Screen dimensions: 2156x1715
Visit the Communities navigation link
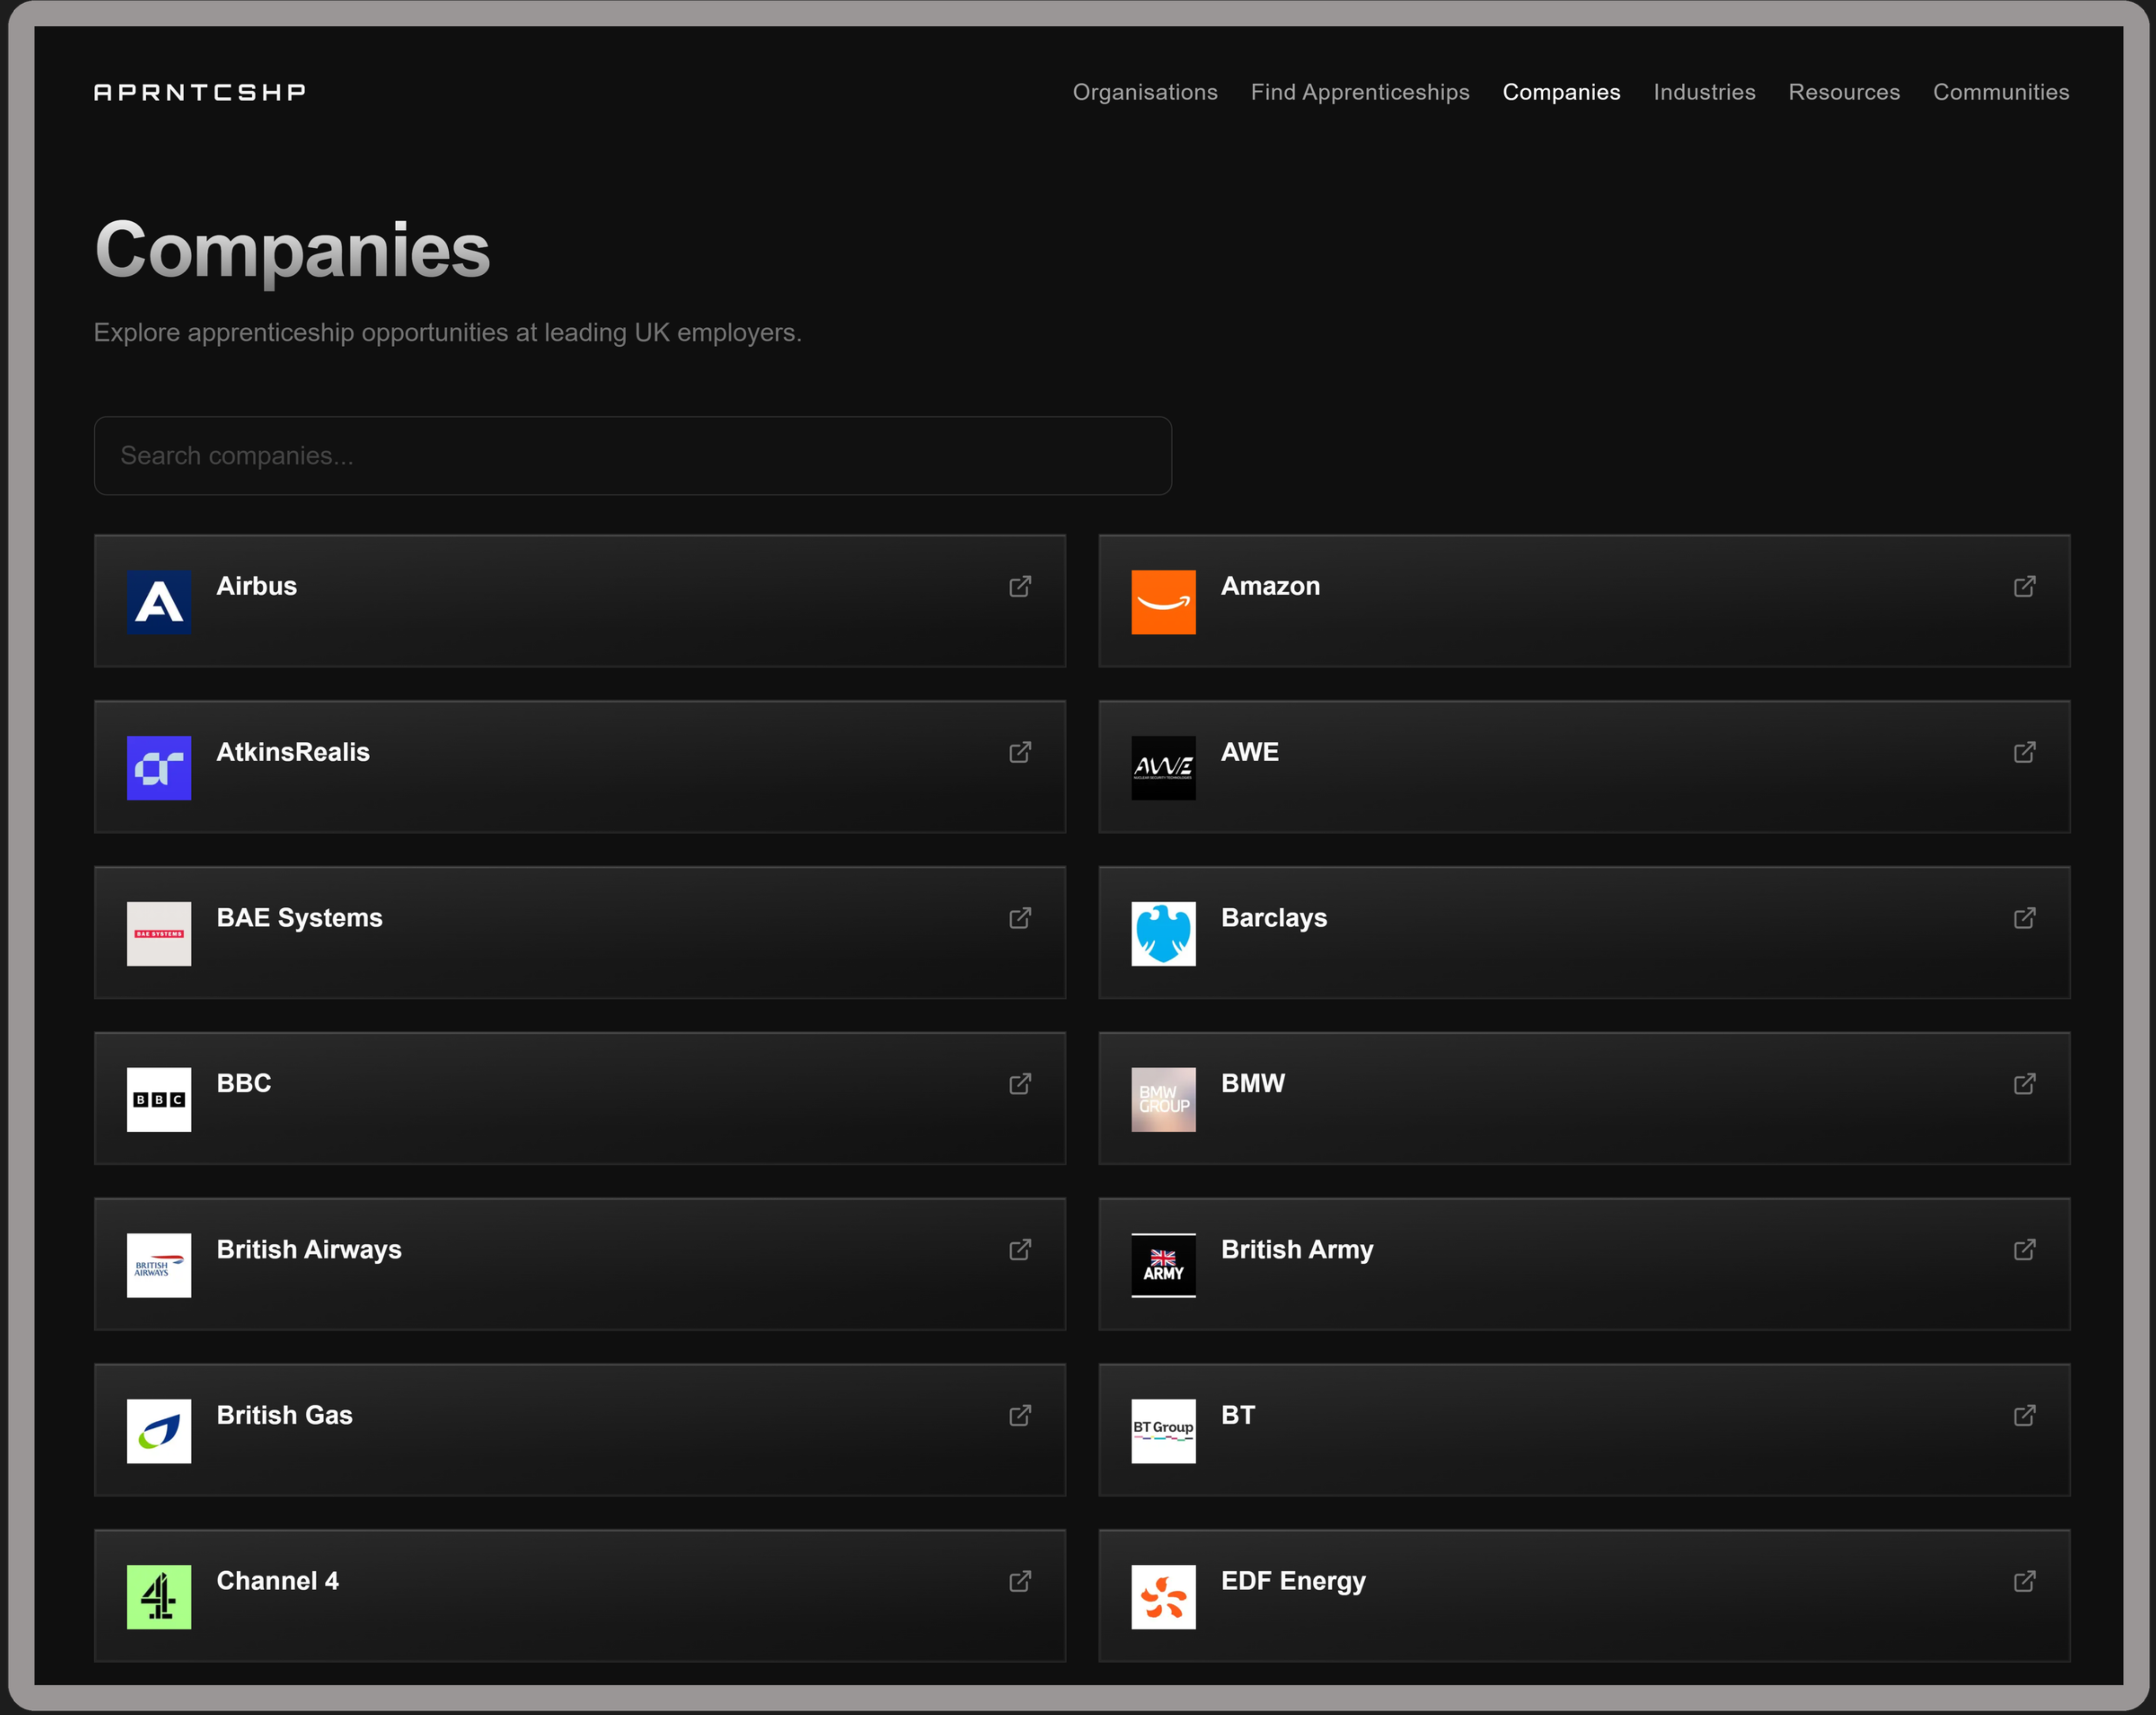point(2000,92)
